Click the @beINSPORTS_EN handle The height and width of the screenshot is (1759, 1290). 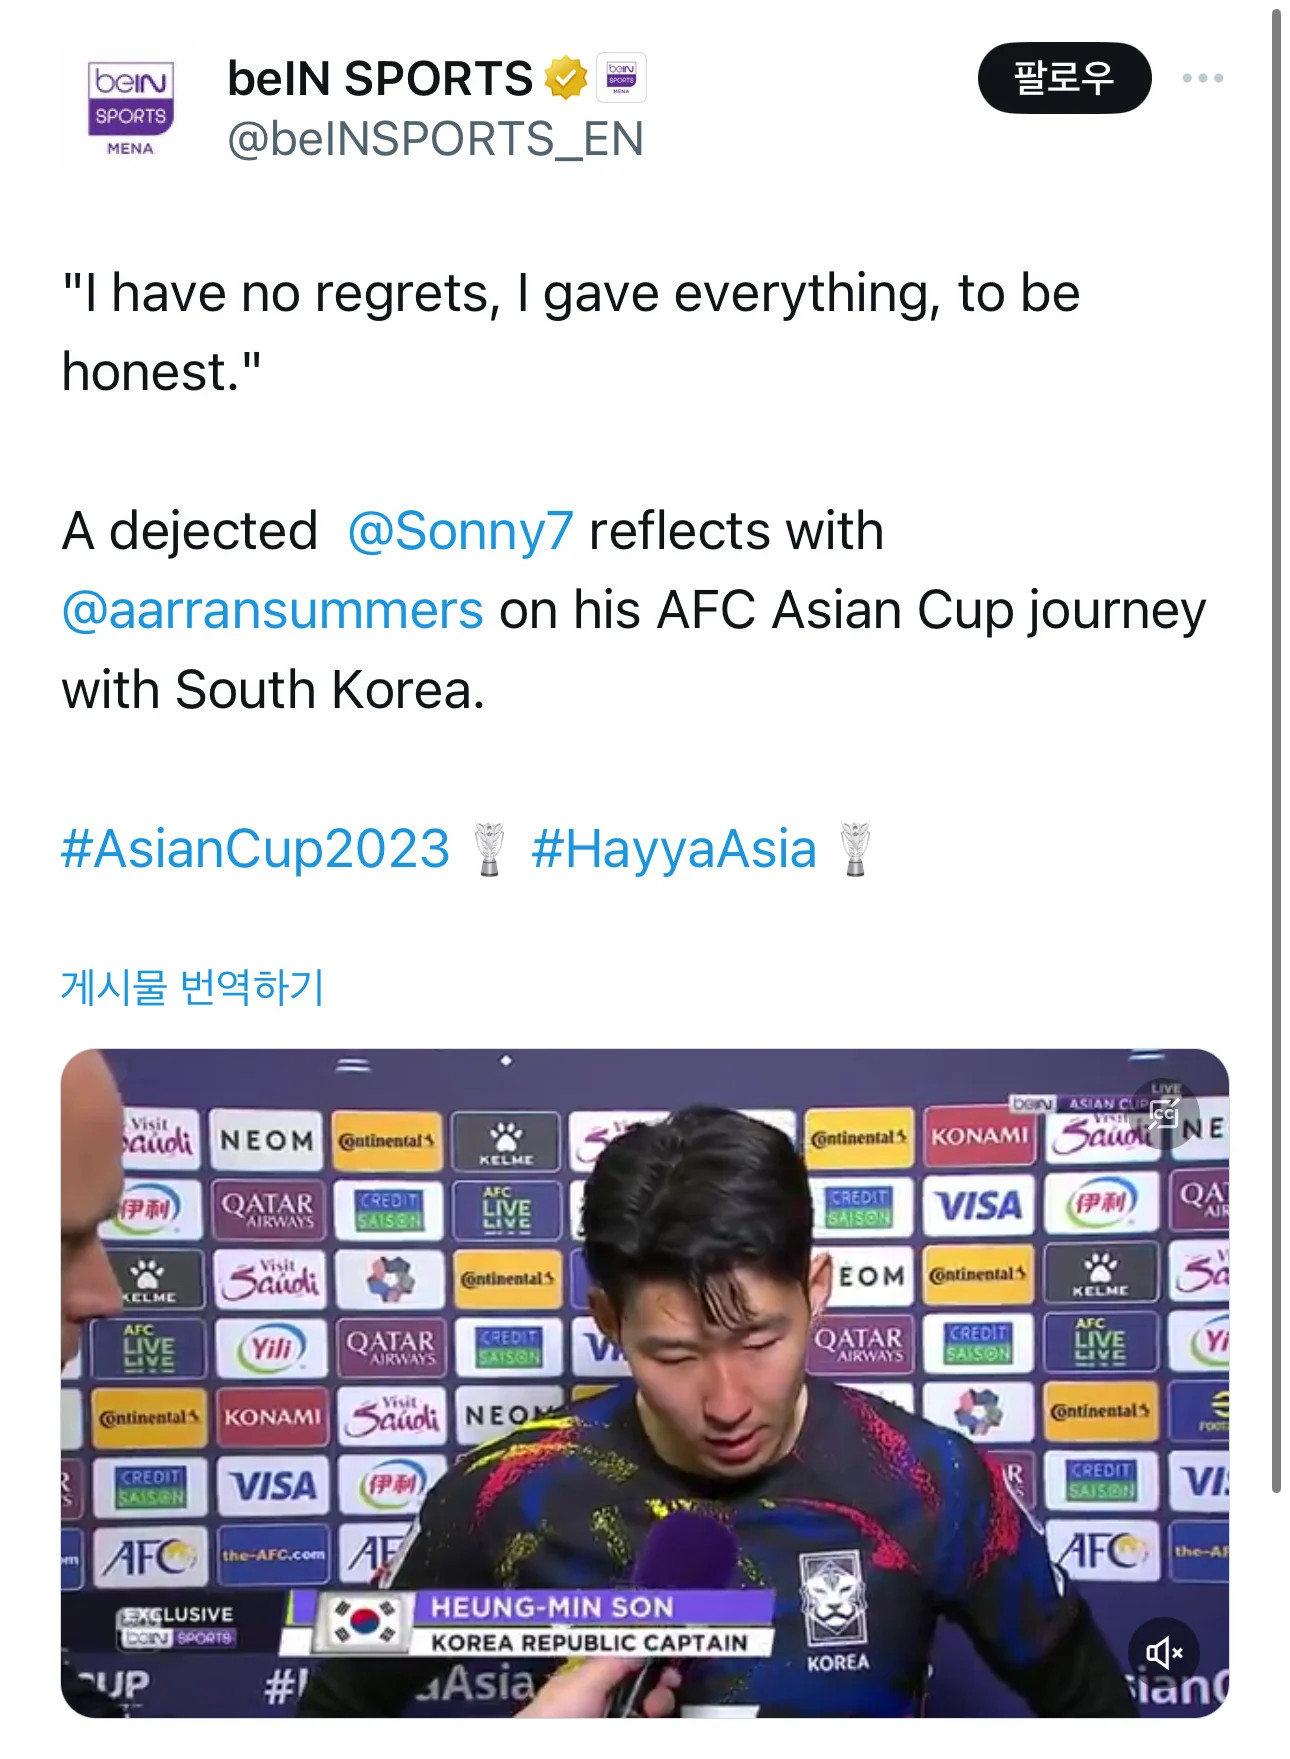click(x=435, y=139)
